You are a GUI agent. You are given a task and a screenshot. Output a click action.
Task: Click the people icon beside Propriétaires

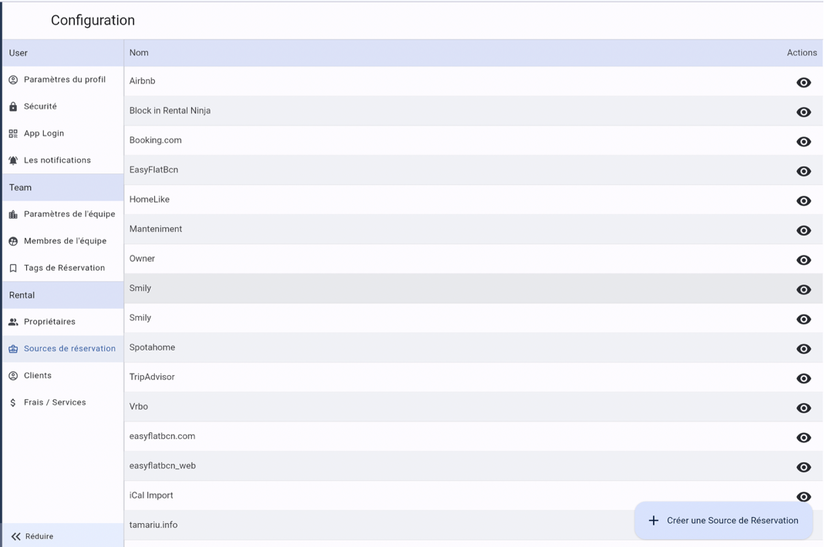click(13, 322)
